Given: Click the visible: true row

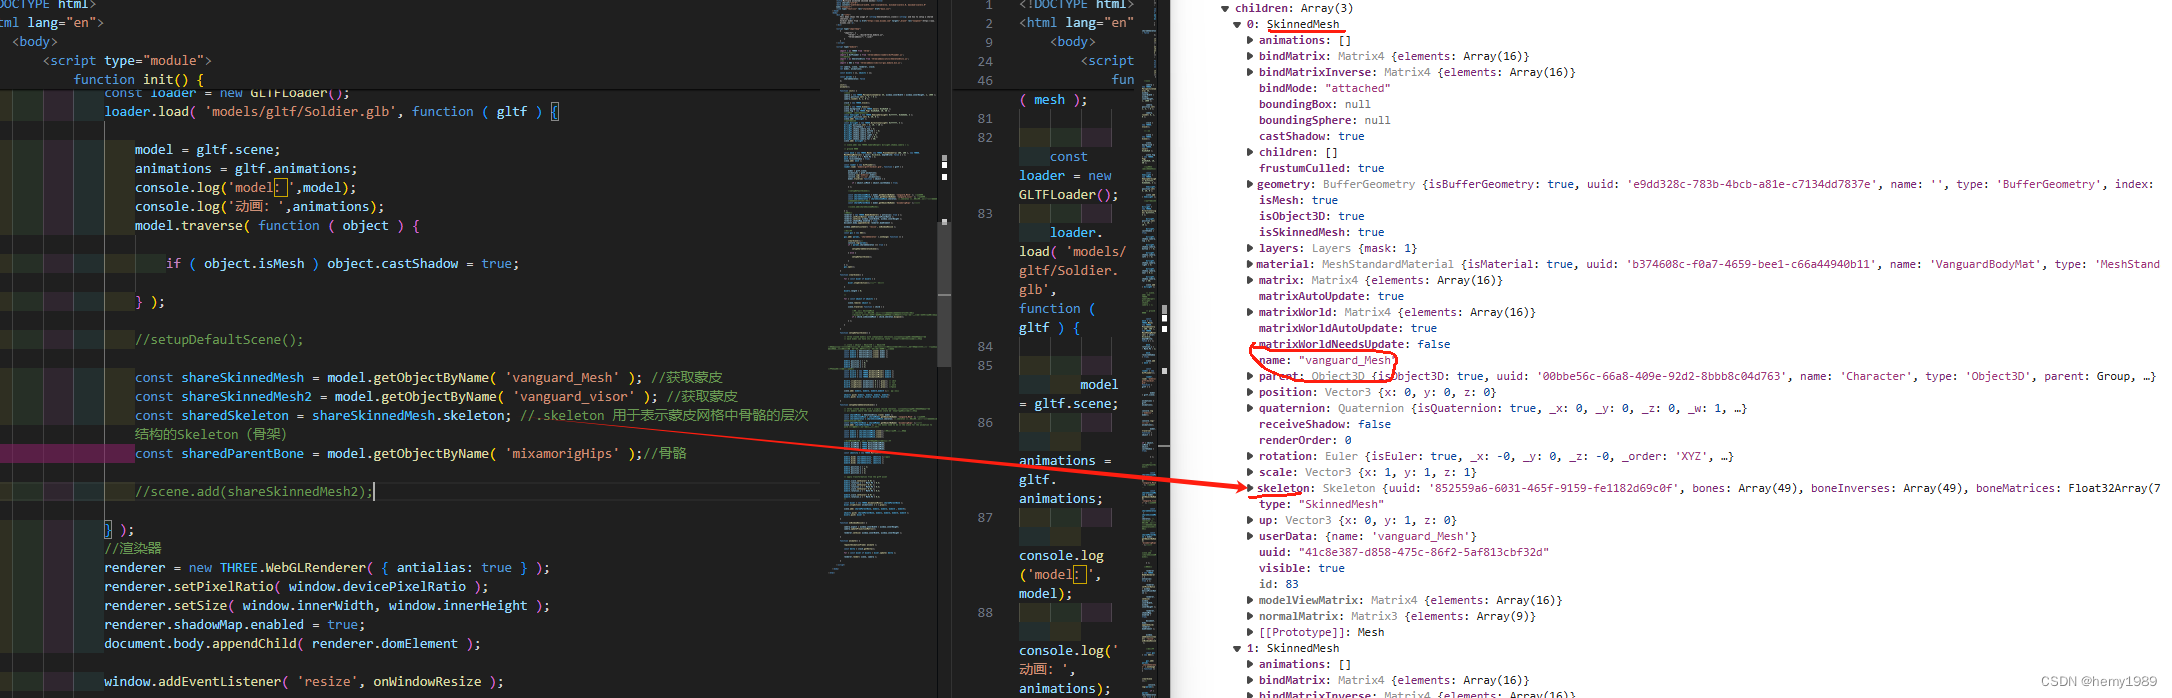Looking at the screenshot, I should 1302,568.
